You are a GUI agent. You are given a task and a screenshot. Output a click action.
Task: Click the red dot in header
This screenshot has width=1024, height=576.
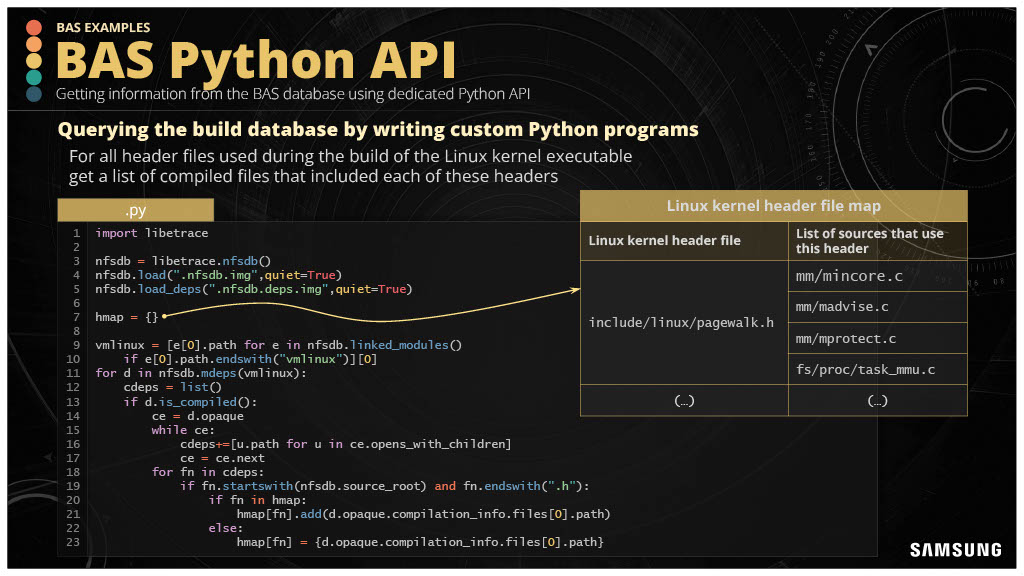[34, 27]
